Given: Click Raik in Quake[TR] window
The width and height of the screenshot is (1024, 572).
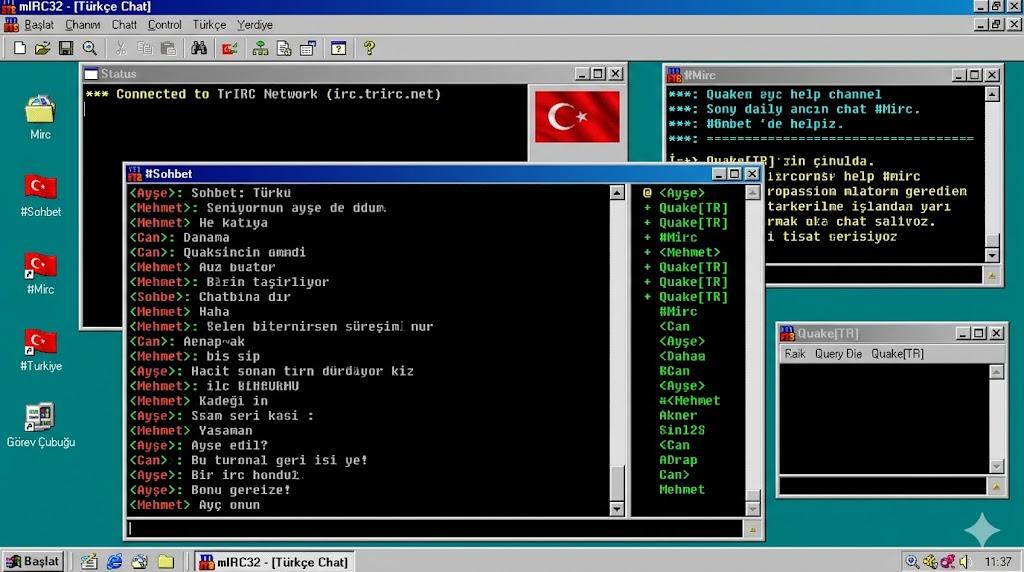Looking at the screenshot, I should coord(795,354).
